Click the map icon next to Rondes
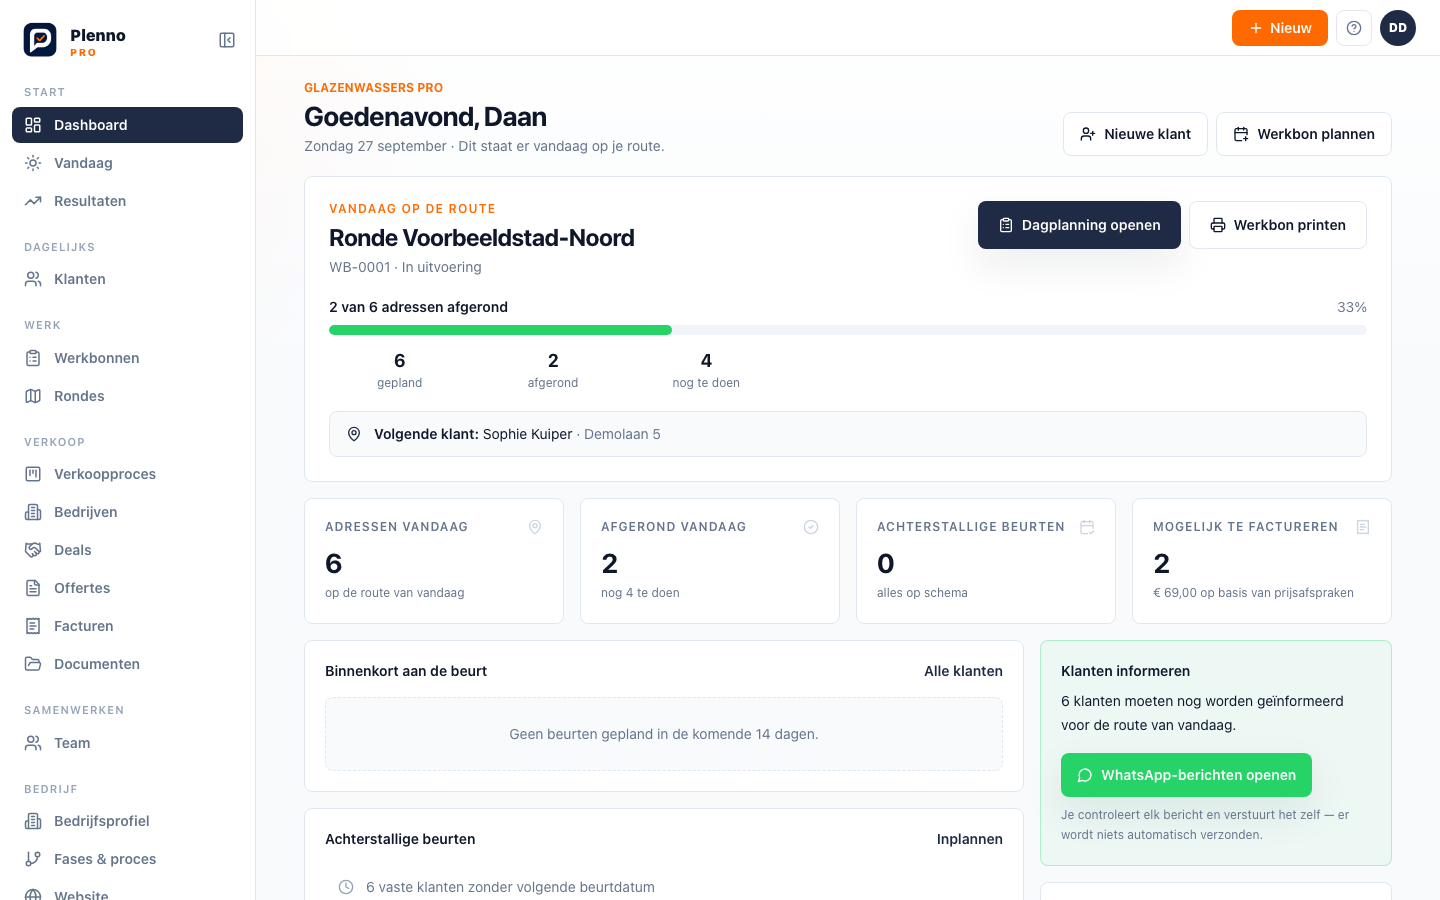The image size is (1440, 900). 33,396
